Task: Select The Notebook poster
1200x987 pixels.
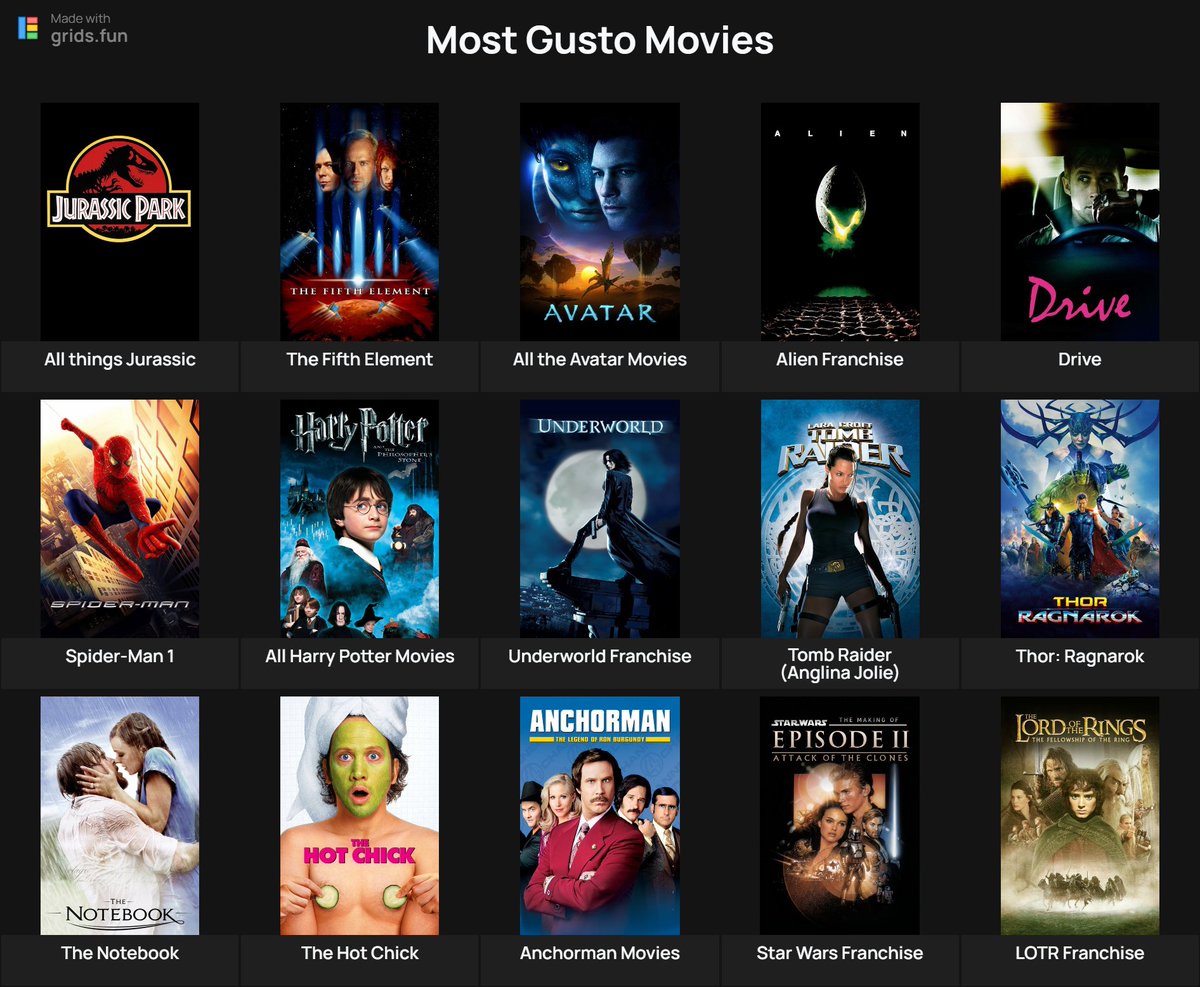Action: (120, 815)
